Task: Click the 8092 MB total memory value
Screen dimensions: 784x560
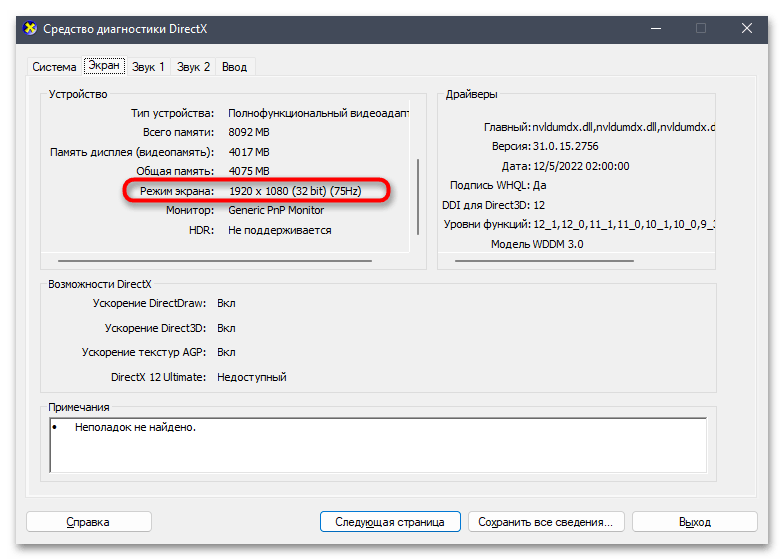Action: click(248, 132)
